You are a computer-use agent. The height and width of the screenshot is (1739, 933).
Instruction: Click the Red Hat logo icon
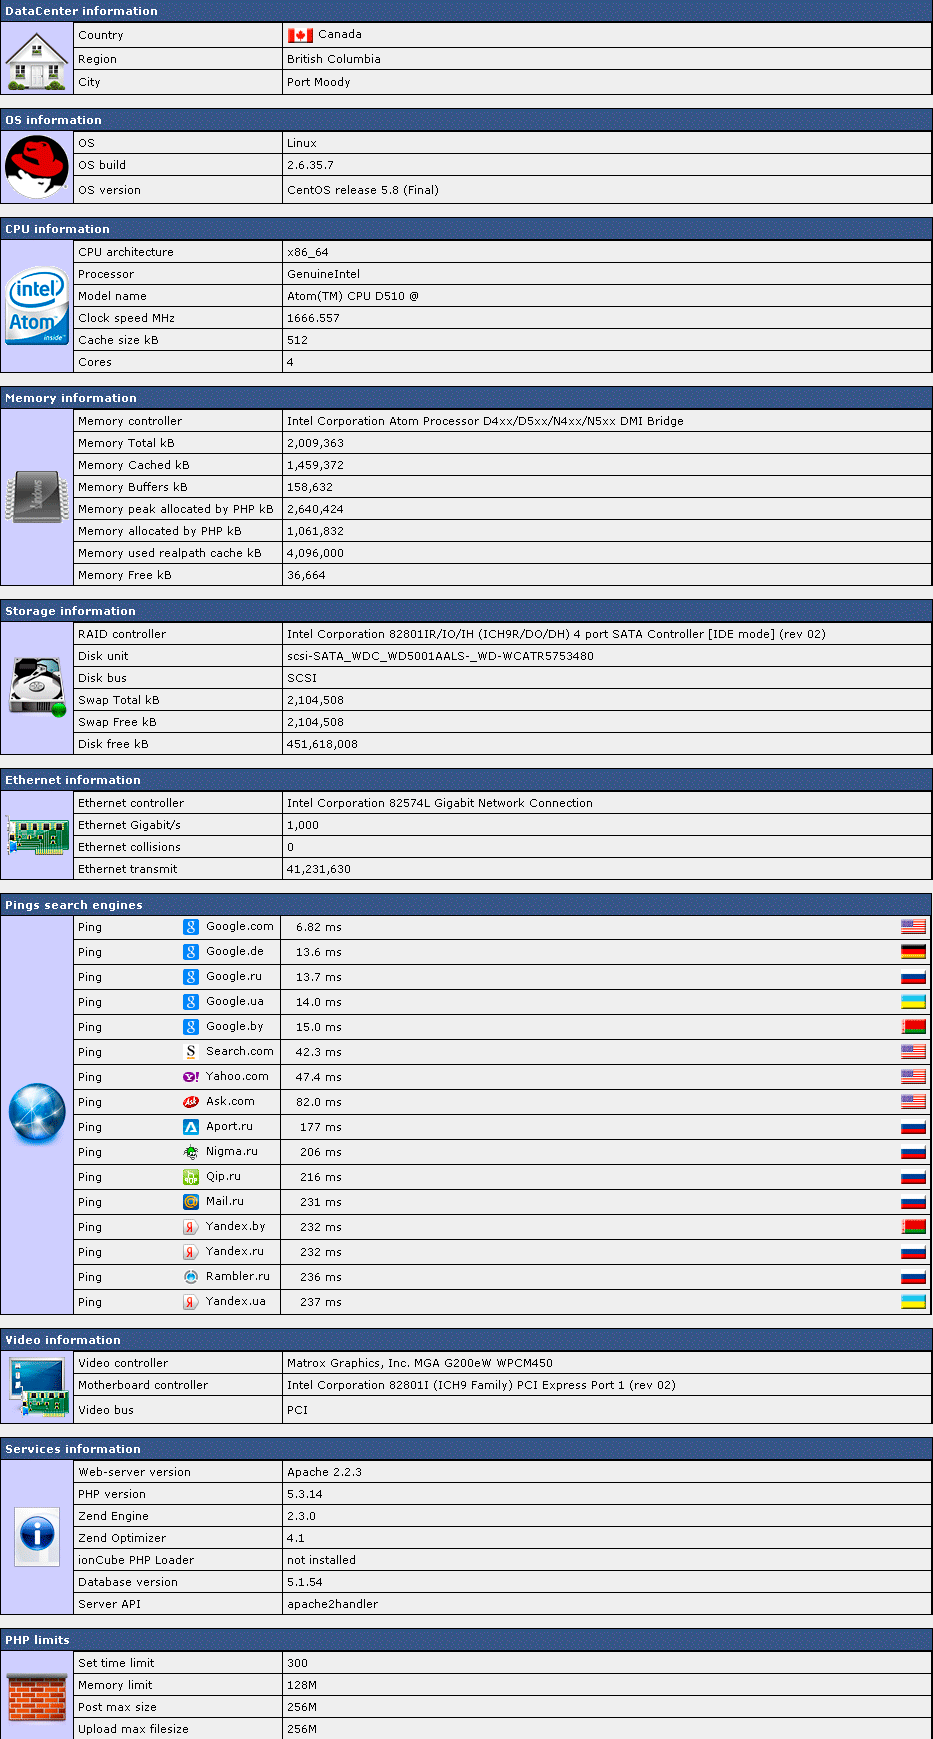pyautogui.click(x=37, y=167)
